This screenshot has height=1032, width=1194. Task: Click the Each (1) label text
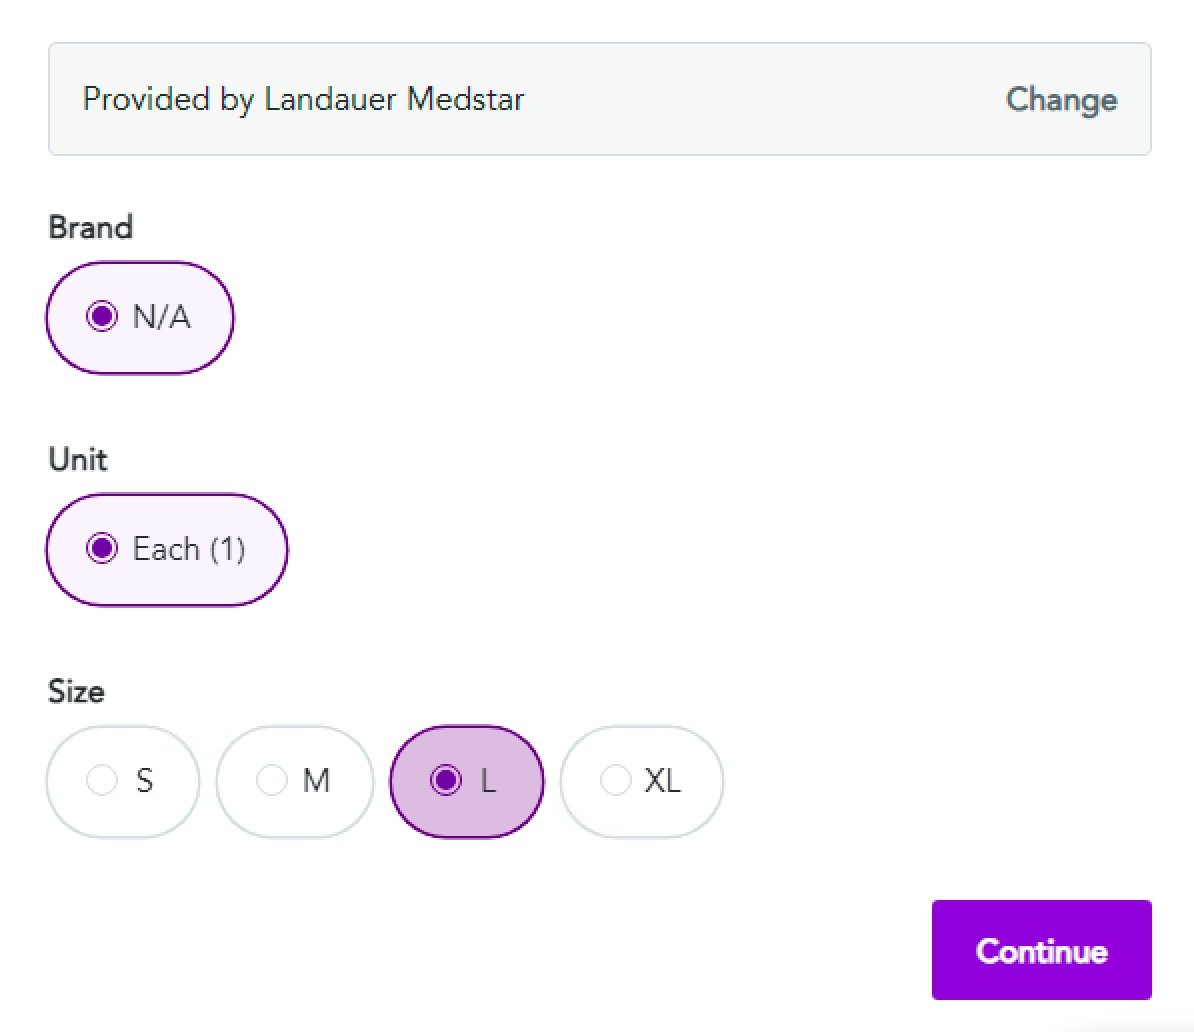point(189,548)
